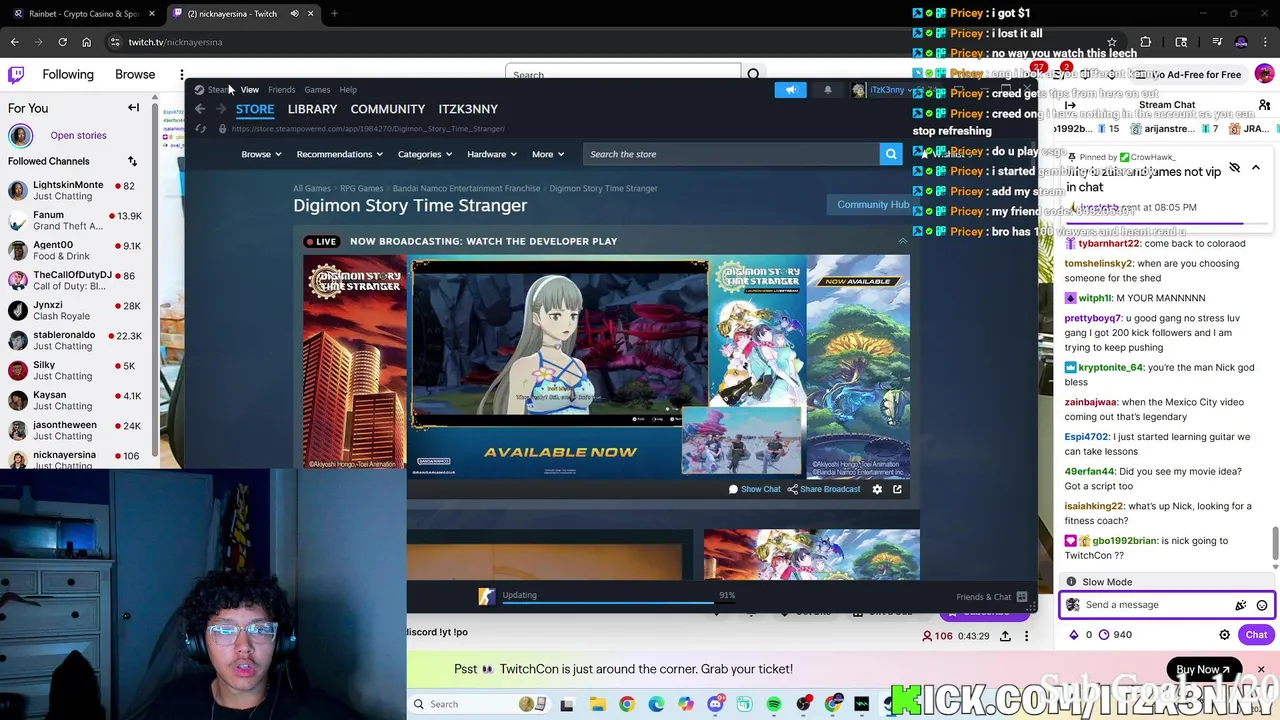Open the Twitch chat settings gear

[1224, 635]
